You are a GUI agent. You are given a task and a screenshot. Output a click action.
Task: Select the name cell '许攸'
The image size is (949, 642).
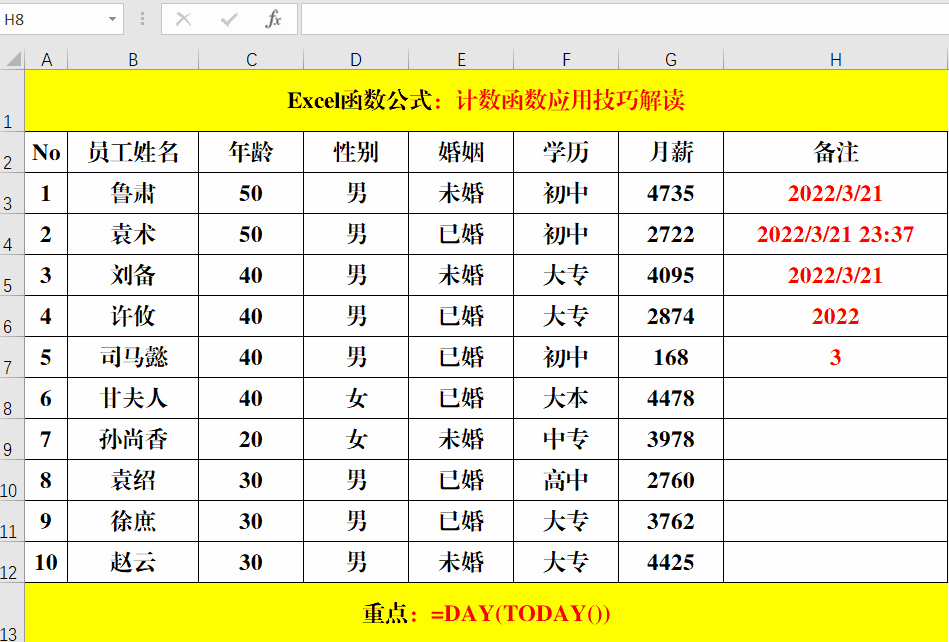tap(133, 316)
